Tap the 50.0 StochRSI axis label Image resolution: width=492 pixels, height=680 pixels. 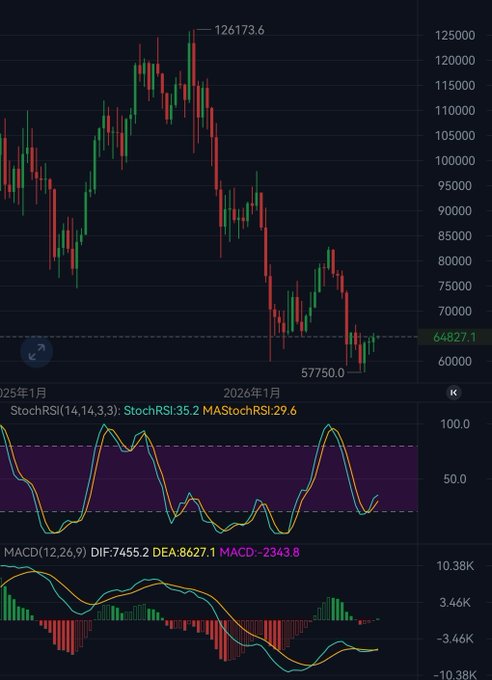(x=455, y=479)
